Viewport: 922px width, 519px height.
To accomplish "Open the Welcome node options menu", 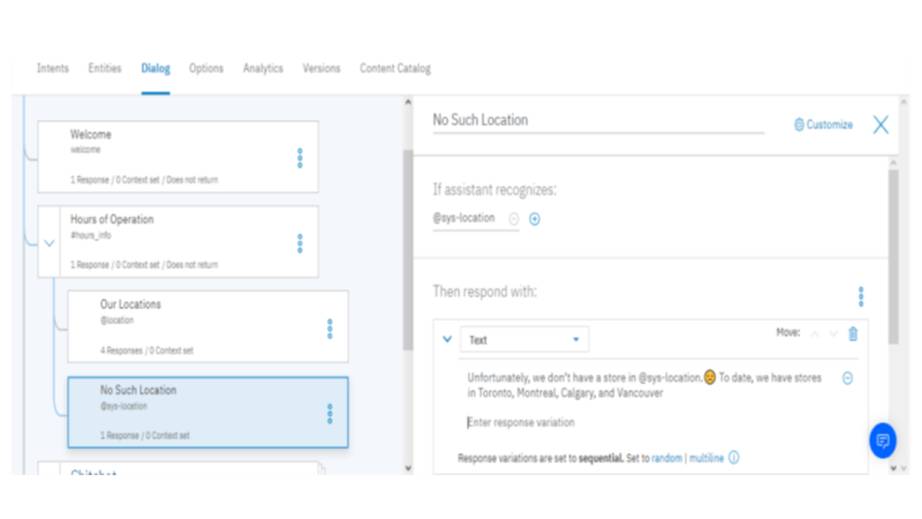I will click(300, 158).
